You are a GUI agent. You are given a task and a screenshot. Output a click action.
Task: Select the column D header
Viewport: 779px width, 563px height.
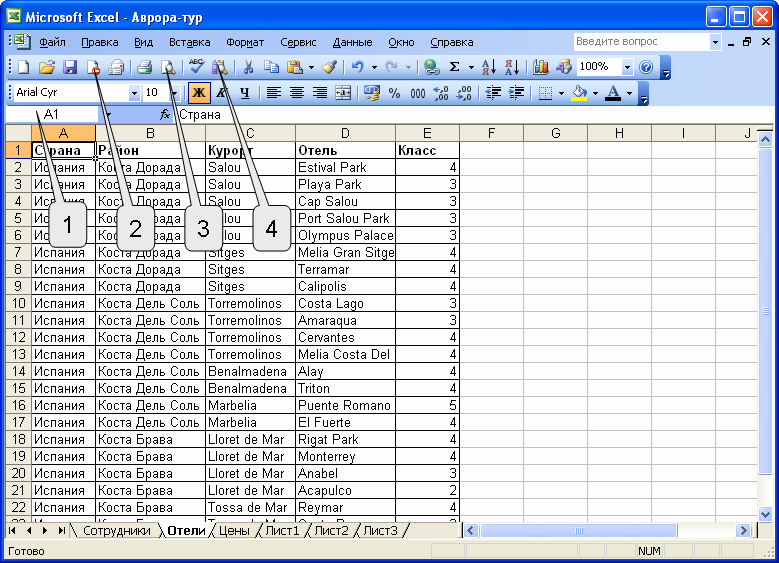(345, 133)
